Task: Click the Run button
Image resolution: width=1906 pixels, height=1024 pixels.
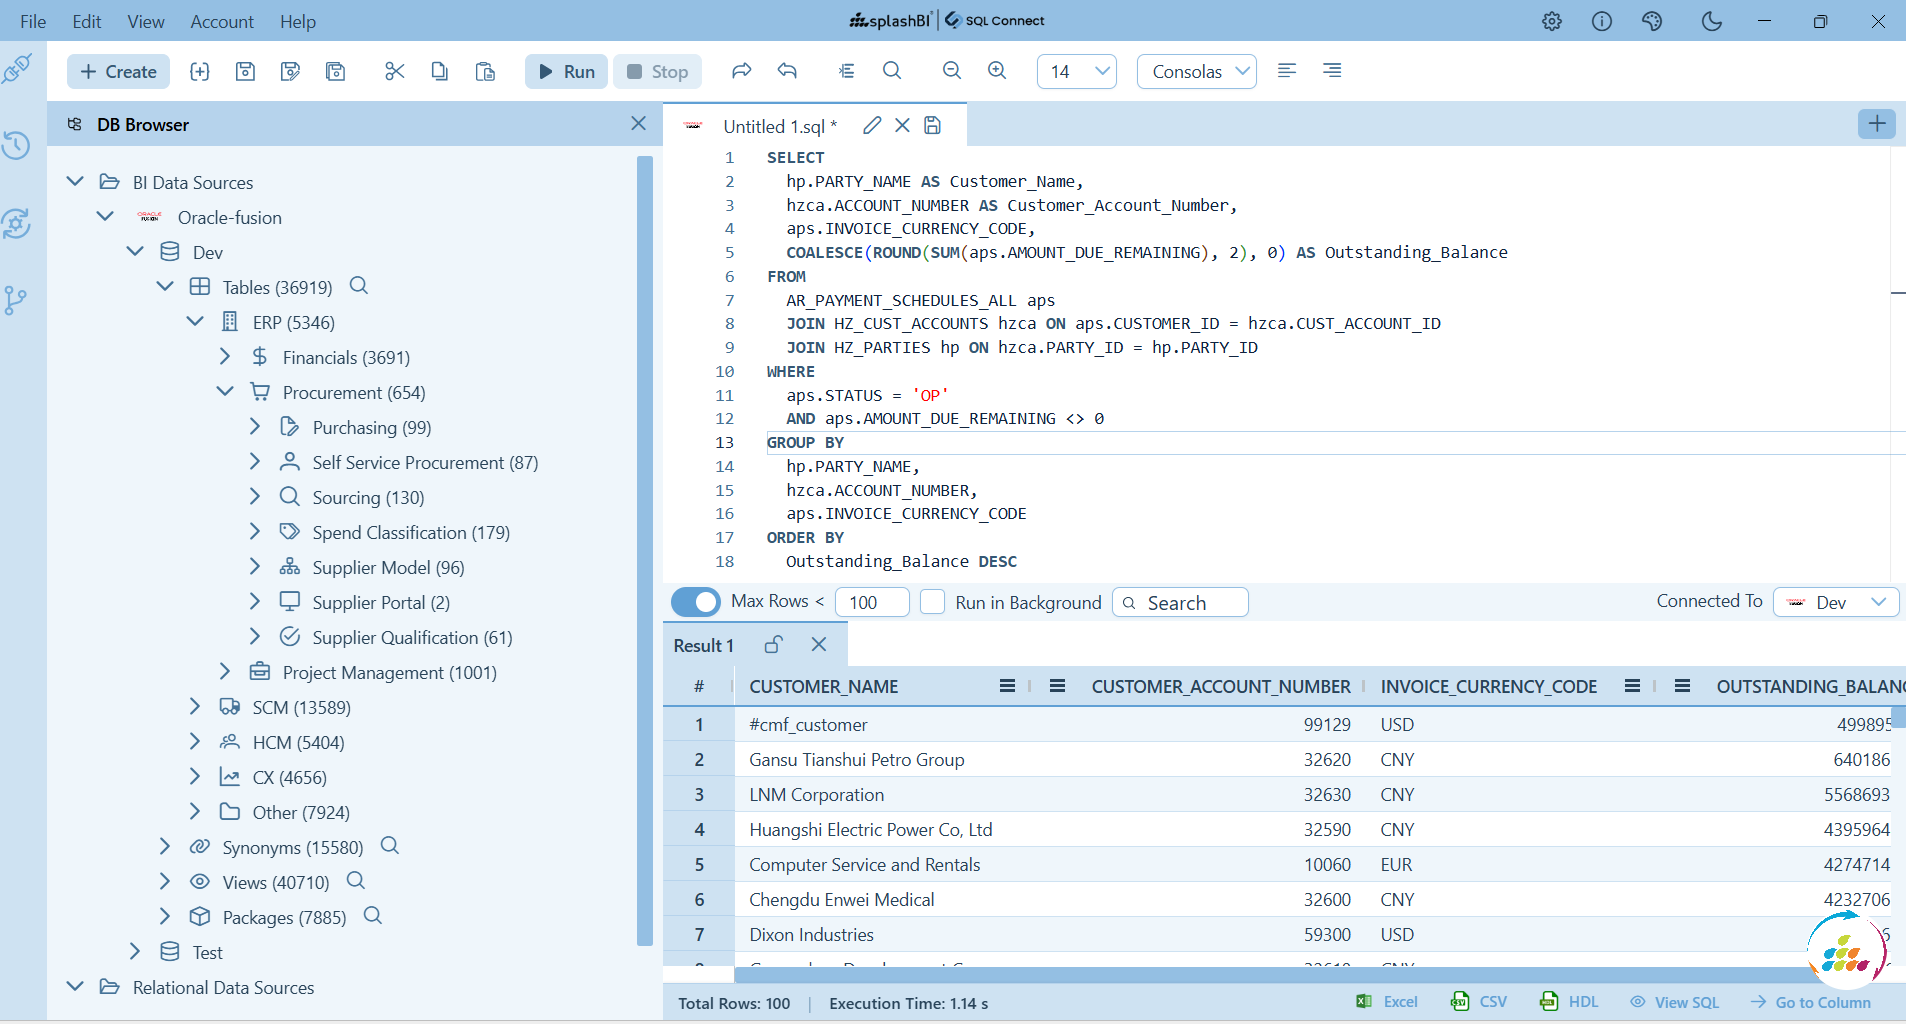Action: (x=567, y=71)
